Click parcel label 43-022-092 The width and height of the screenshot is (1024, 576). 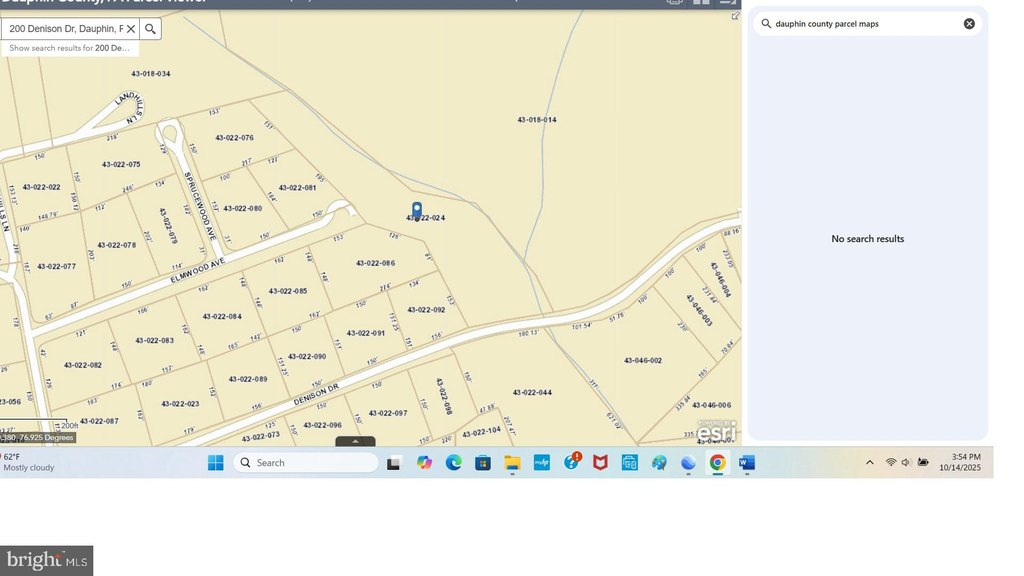pos(426,310)
